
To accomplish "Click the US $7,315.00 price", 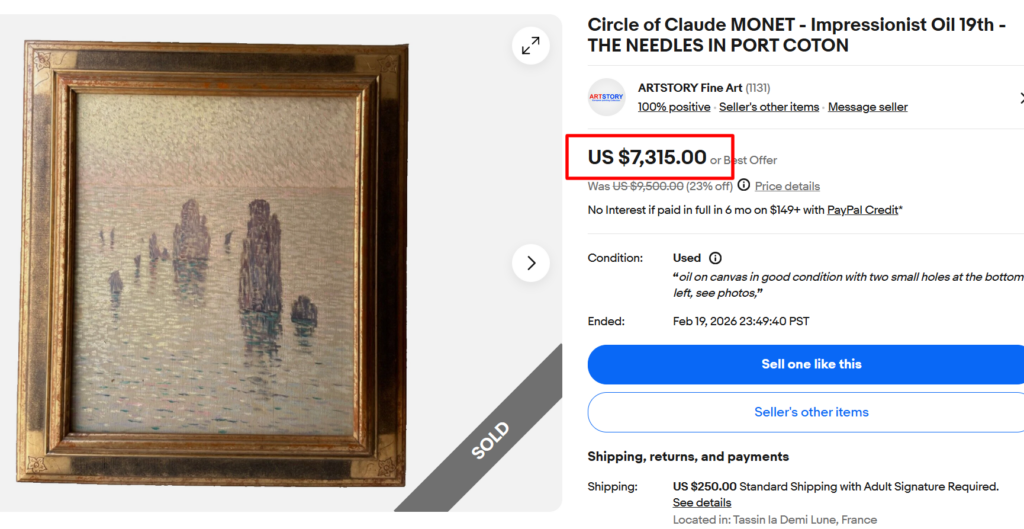I will [x=647, y=157].
